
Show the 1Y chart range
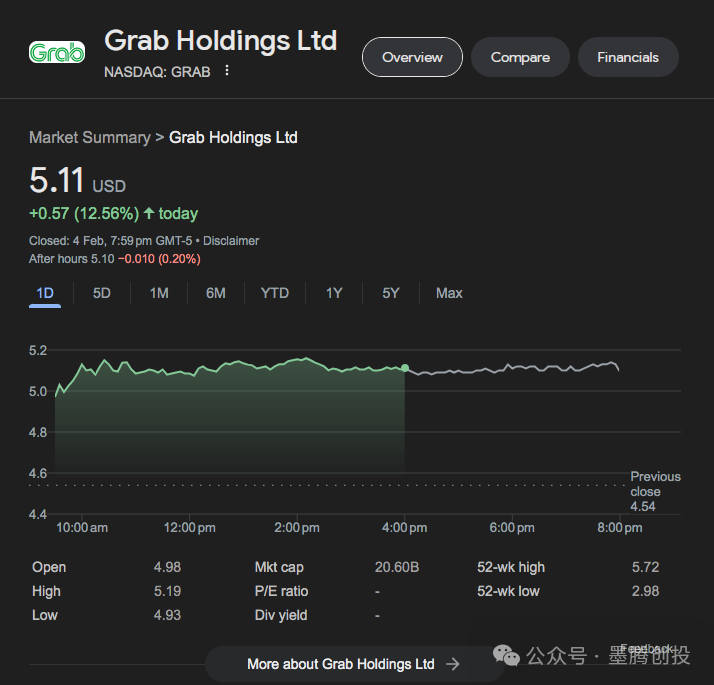(x=334, y=293)
